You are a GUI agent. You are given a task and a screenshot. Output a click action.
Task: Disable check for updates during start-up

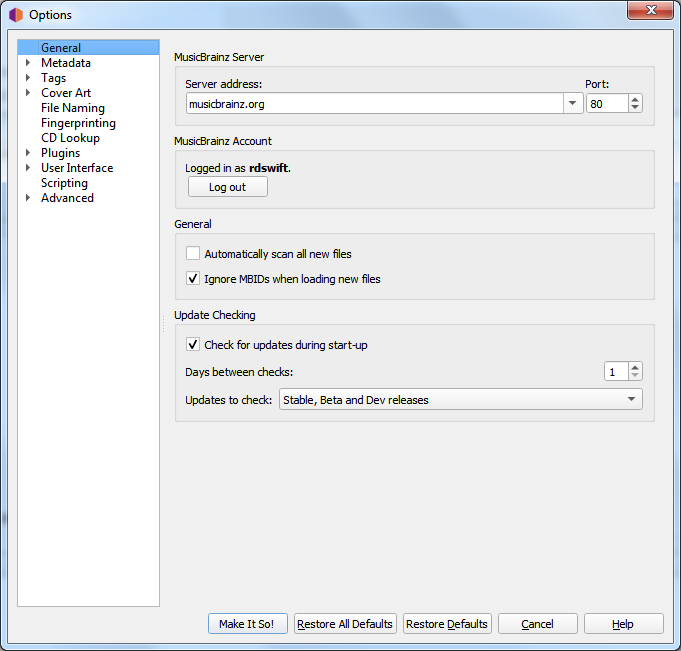[x=194, y=345]
